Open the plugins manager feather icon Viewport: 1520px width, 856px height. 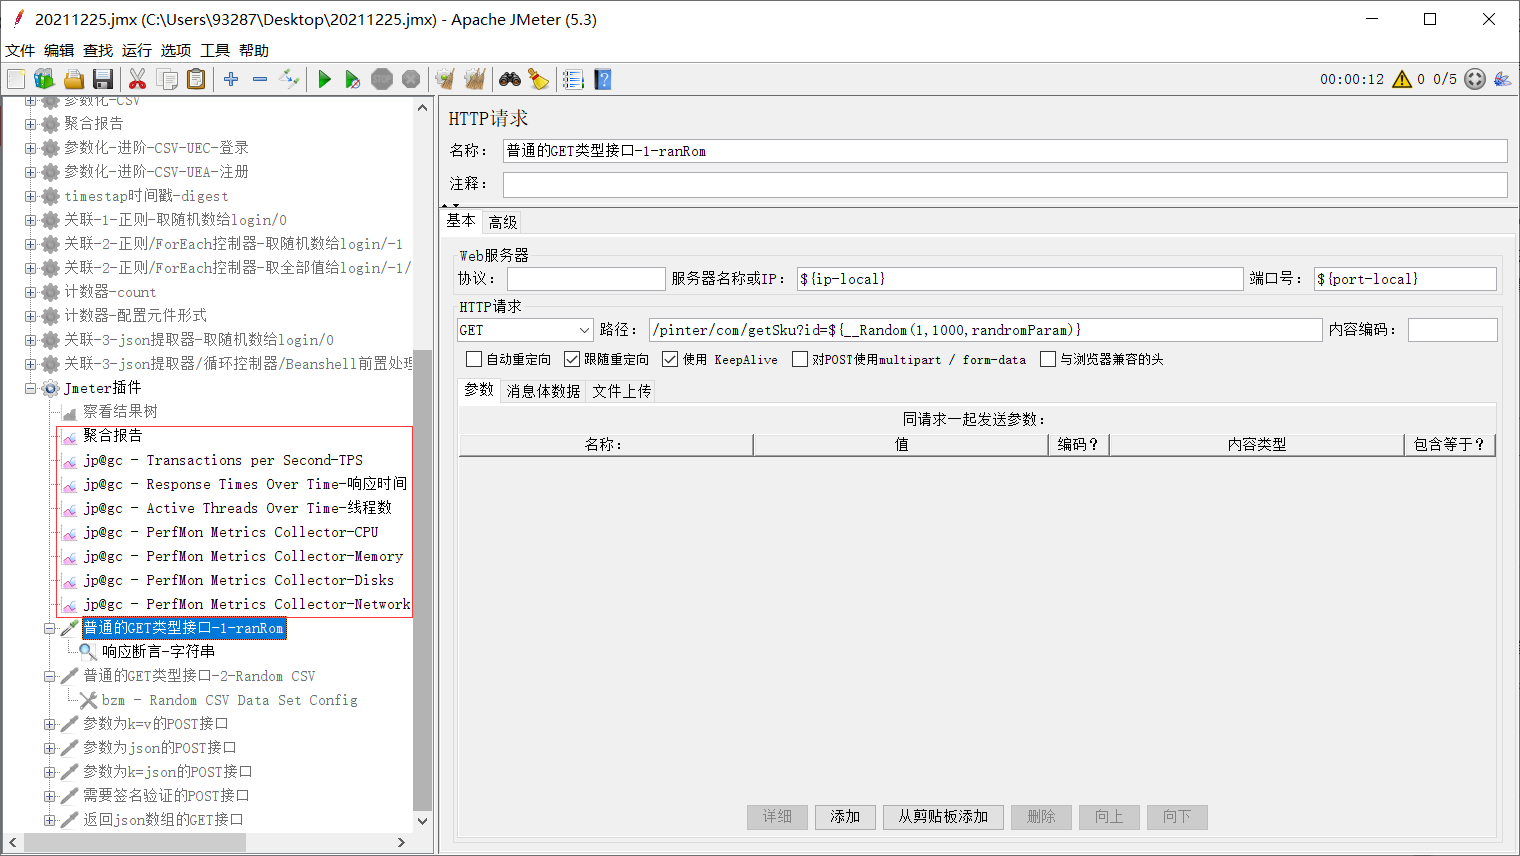pyautogui.click(x=1502, y=79)
